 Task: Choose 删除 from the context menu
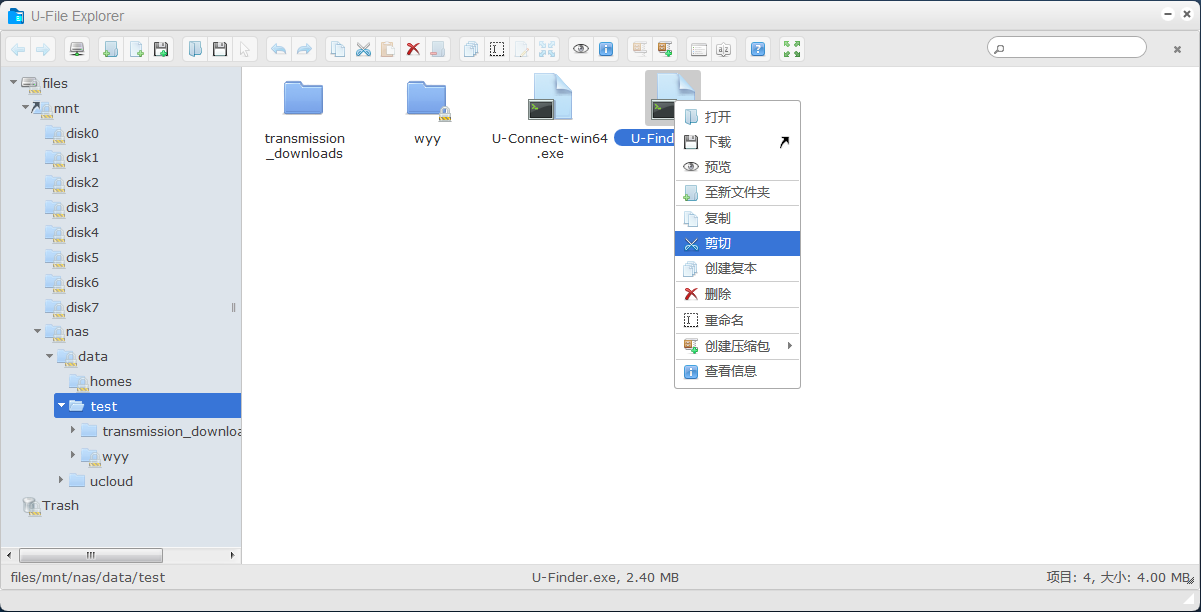point(717,294)
